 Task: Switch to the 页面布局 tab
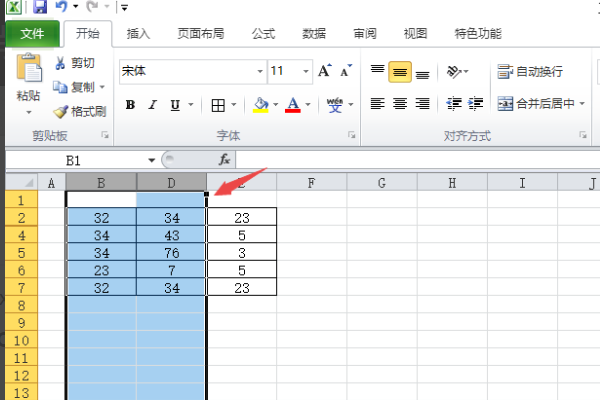click(x=201, y=34)
